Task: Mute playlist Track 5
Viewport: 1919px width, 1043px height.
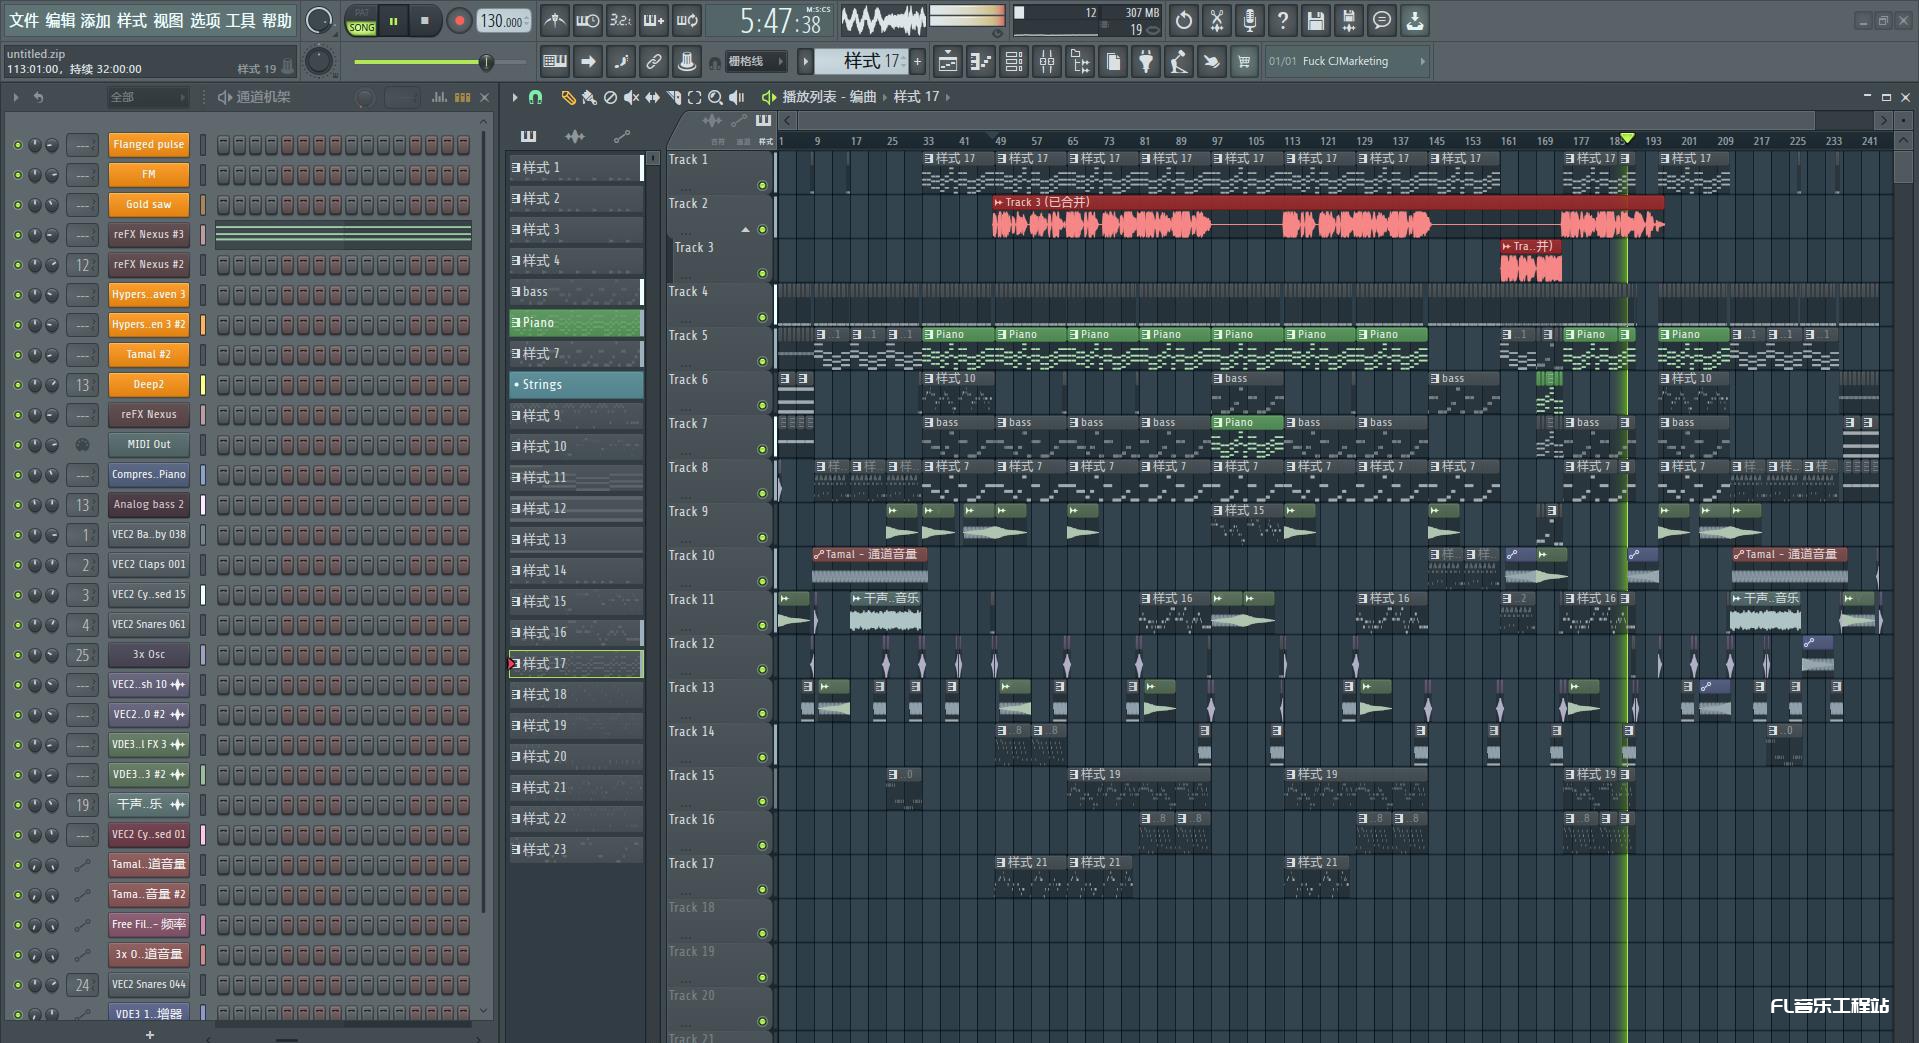Action: click(762, 361)
